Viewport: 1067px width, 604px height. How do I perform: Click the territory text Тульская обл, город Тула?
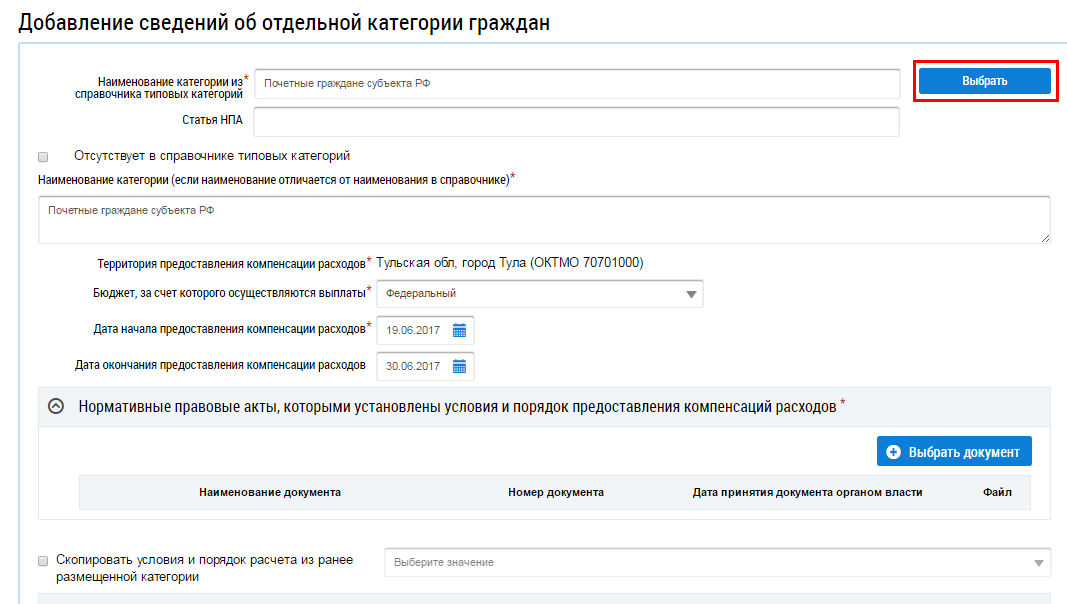(x=509, y=263)
